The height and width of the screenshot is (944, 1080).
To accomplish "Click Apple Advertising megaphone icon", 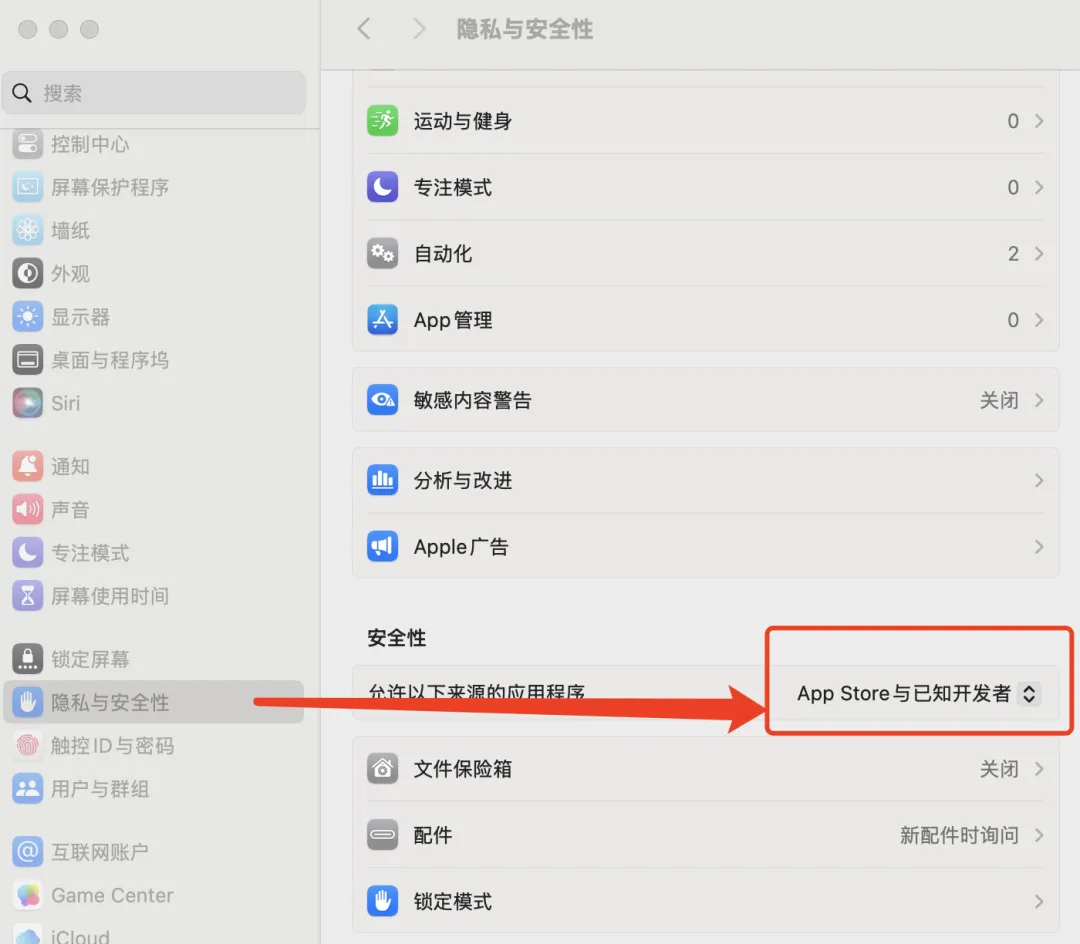I will pos(382,547).
